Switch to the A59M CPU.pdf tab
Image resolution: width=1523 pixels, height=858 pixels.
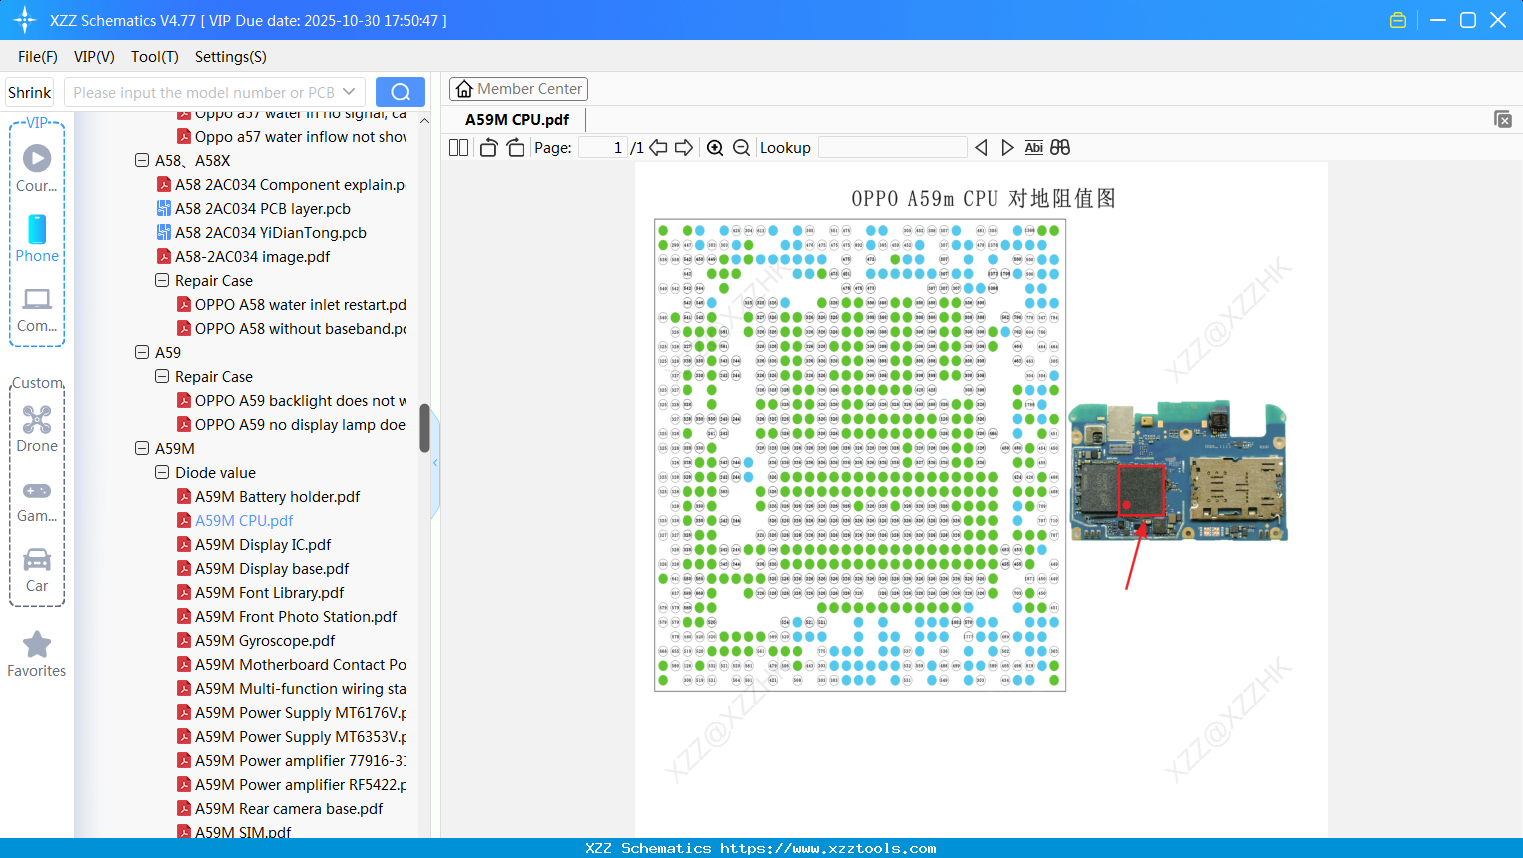coord(517,120)
